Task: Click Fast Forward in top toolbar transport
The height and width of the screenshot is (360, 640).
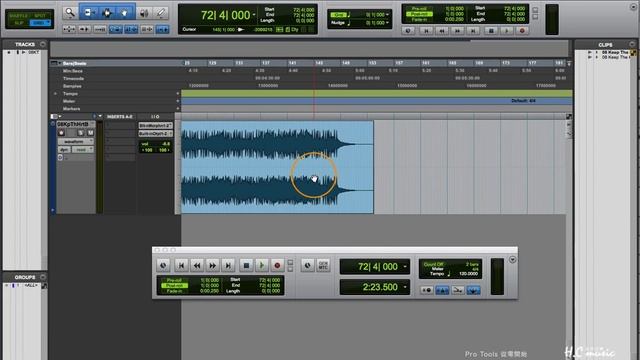Action: (457, 31)
